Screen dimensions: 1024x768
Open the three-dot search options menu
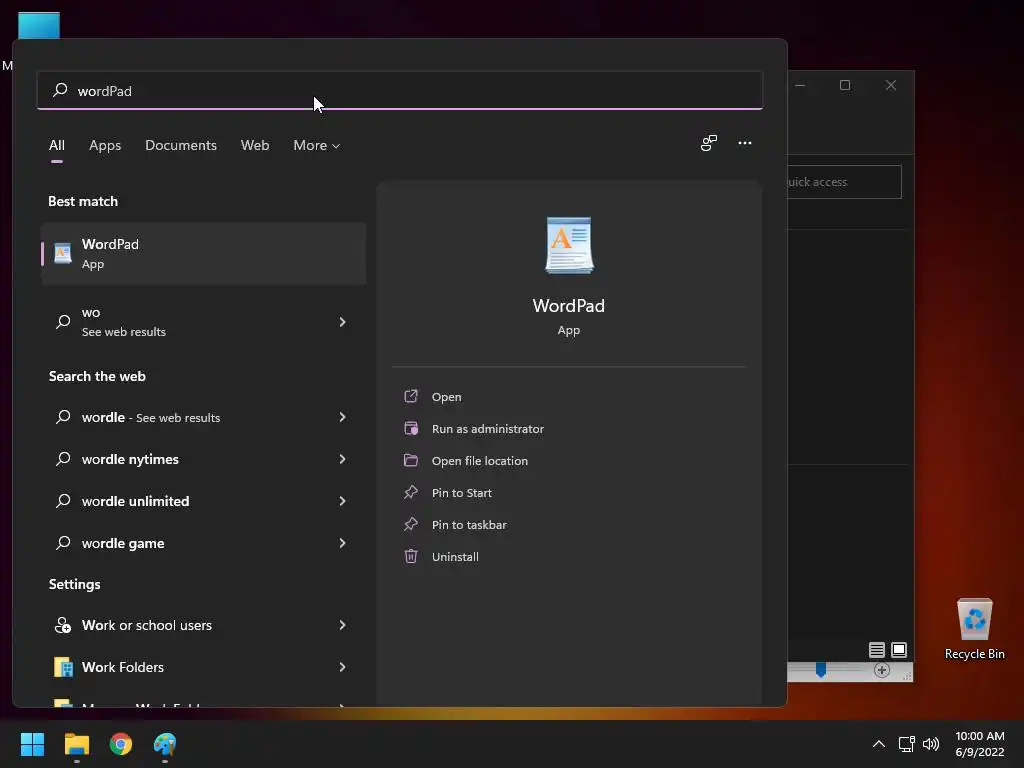point(744,143)
